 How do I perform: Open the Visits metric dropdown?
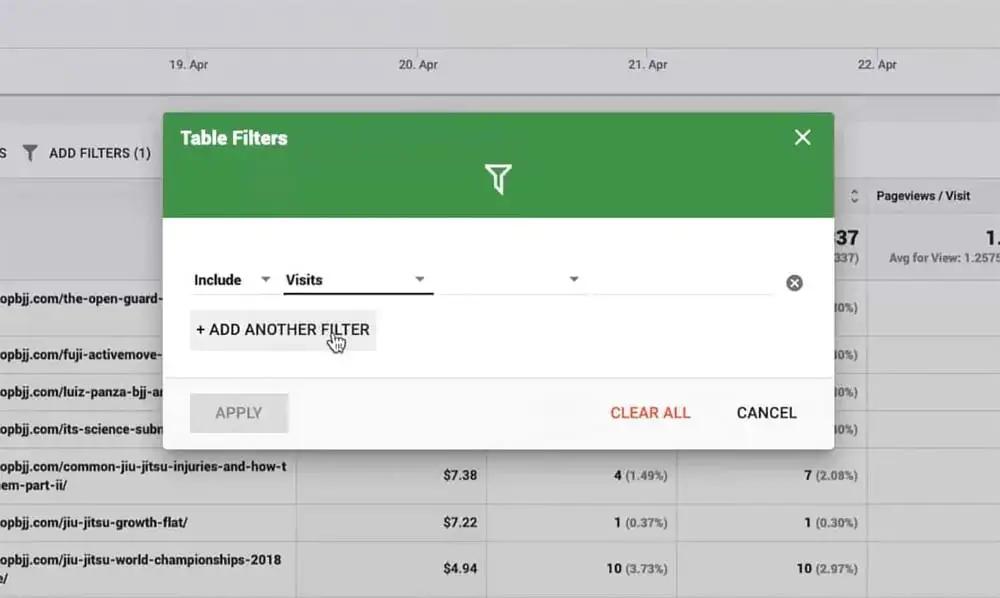click(x=357, y=280)
